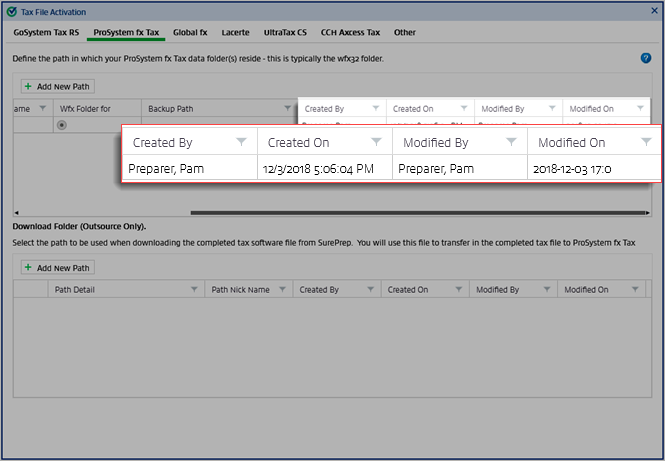Click filter icon on Path Nick Name column

(281, 290)
